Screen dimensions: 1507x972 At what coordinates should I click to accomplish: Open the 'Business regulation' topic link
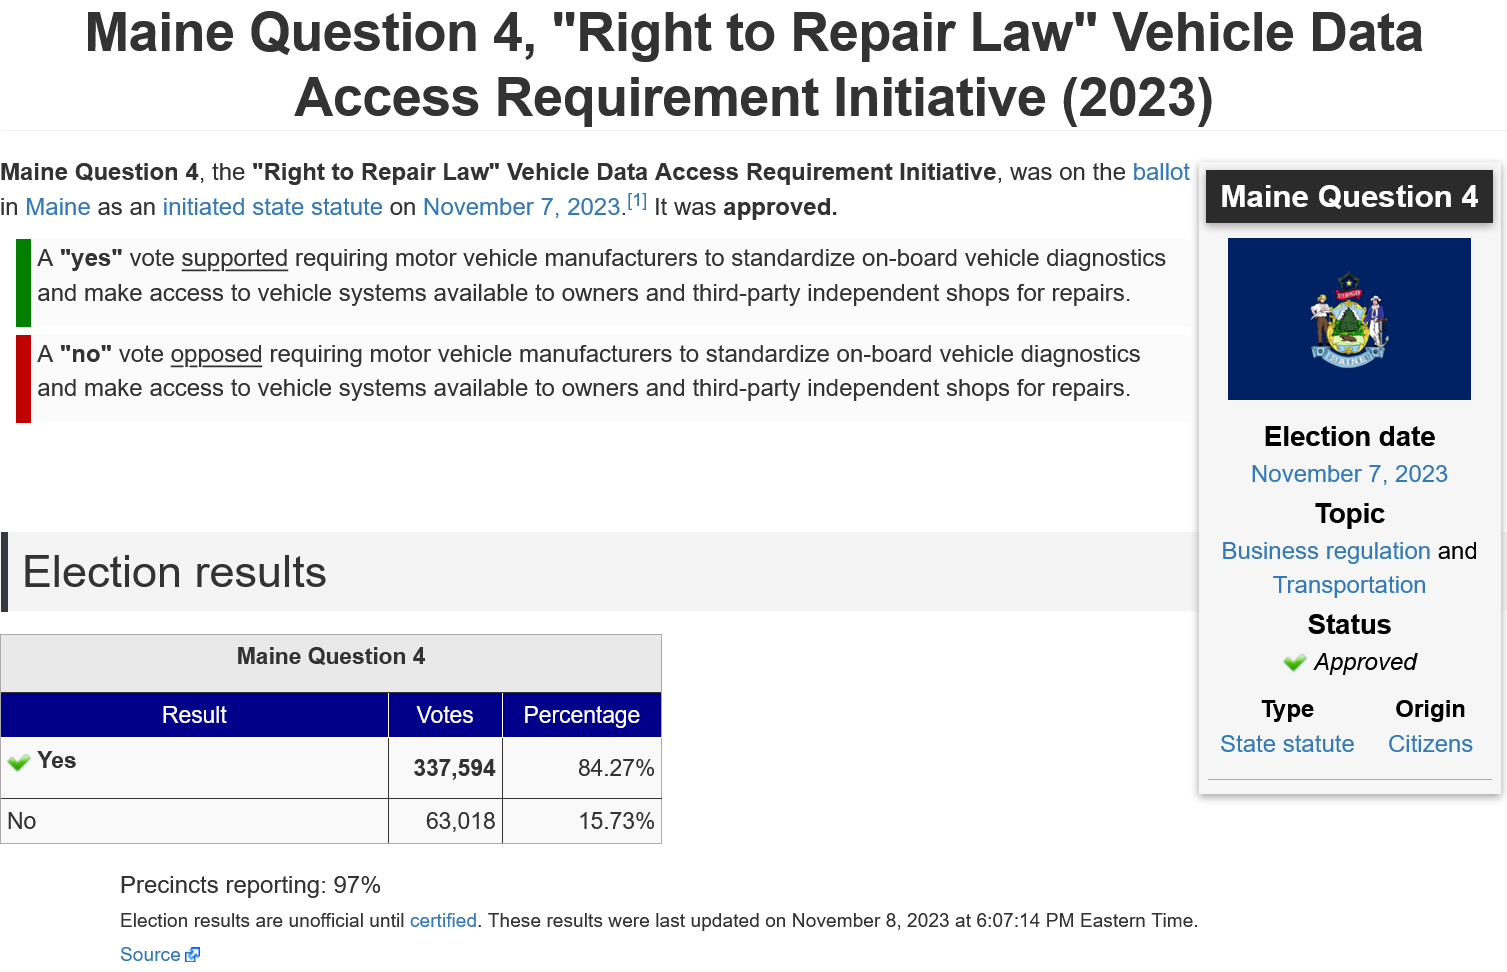1325,551
